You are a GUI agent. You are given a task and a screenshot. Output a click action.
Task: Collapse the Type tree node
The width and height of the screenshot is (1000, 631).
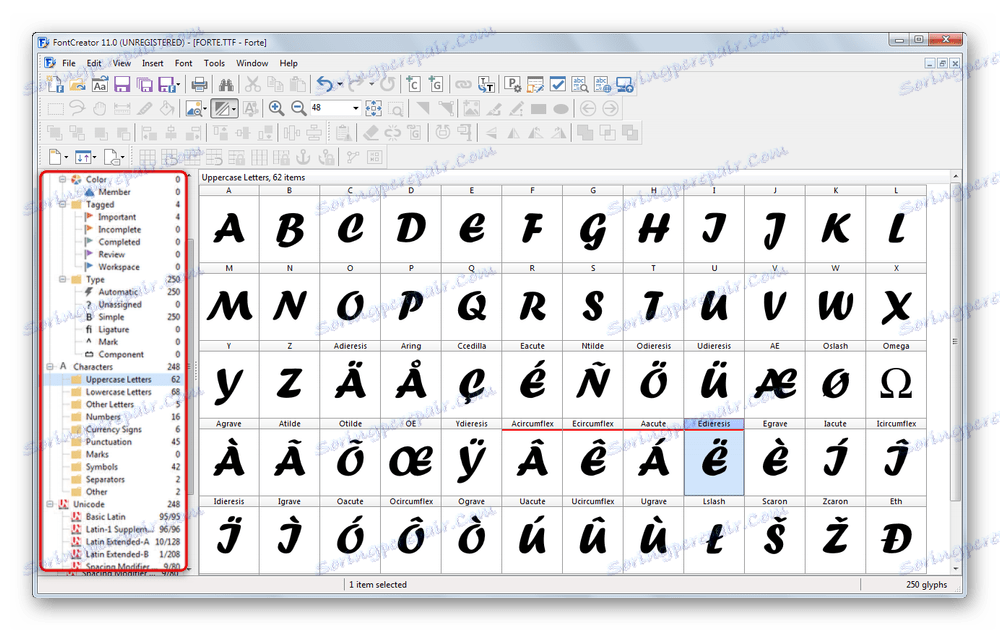62,279
